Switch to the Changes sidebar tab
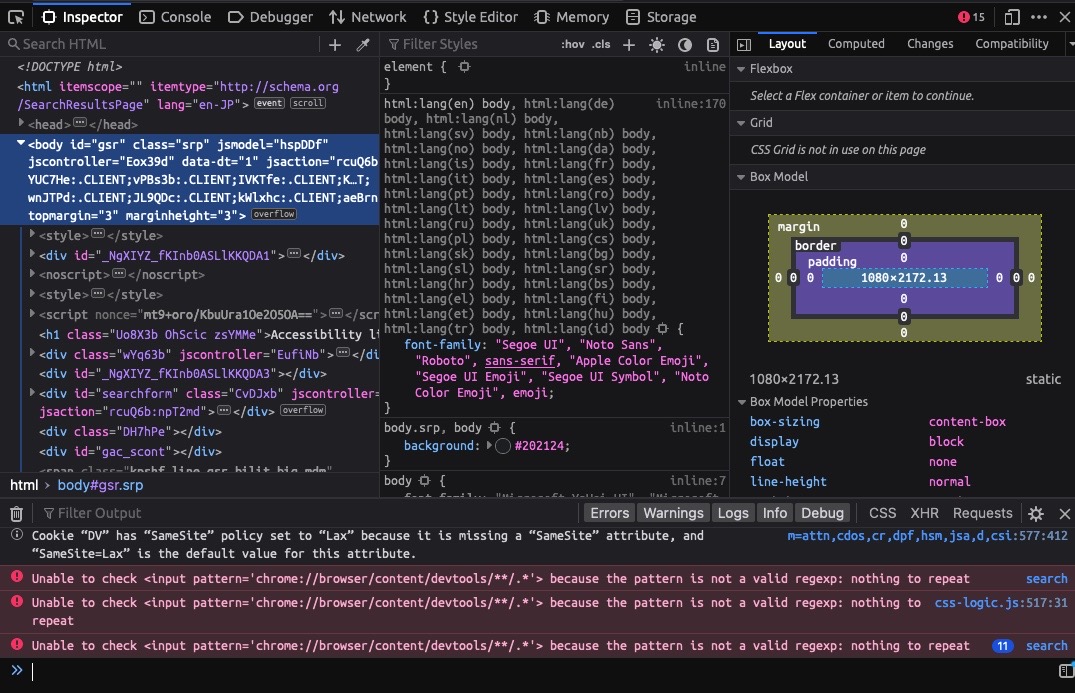 (930, 44)
